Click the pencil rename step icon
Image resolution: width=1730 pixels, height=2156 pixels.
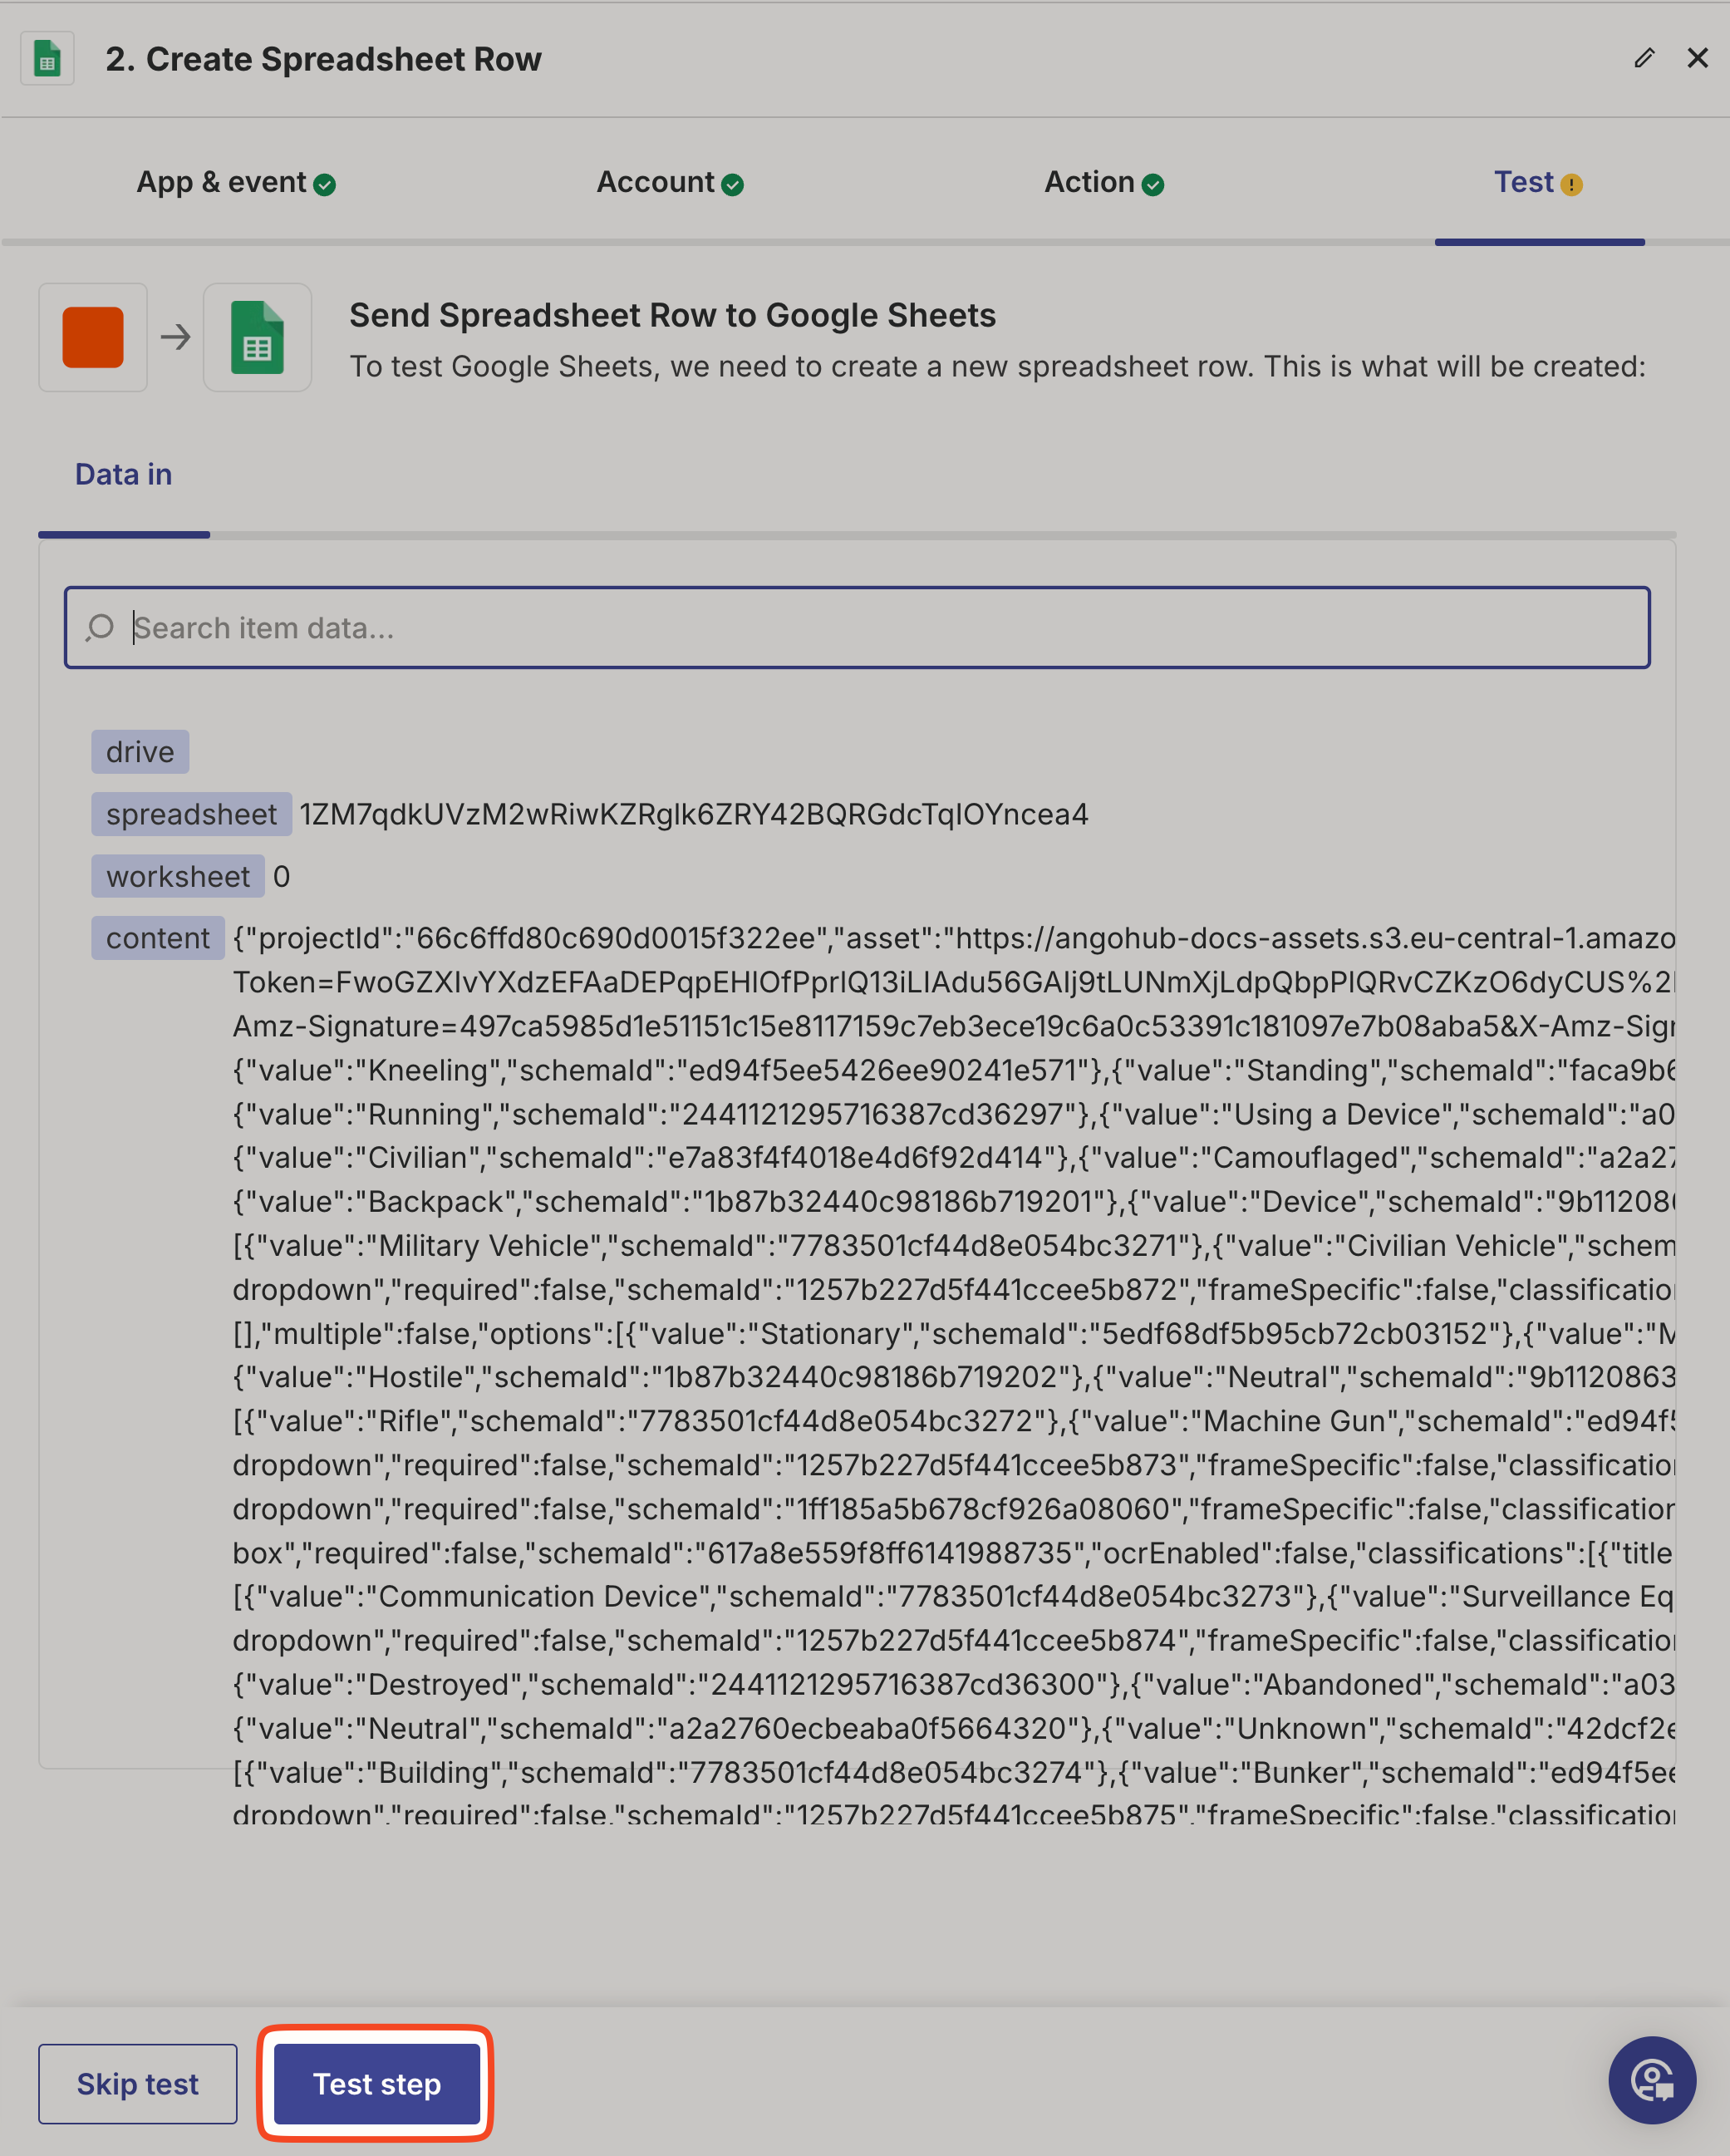[1644, 58]
